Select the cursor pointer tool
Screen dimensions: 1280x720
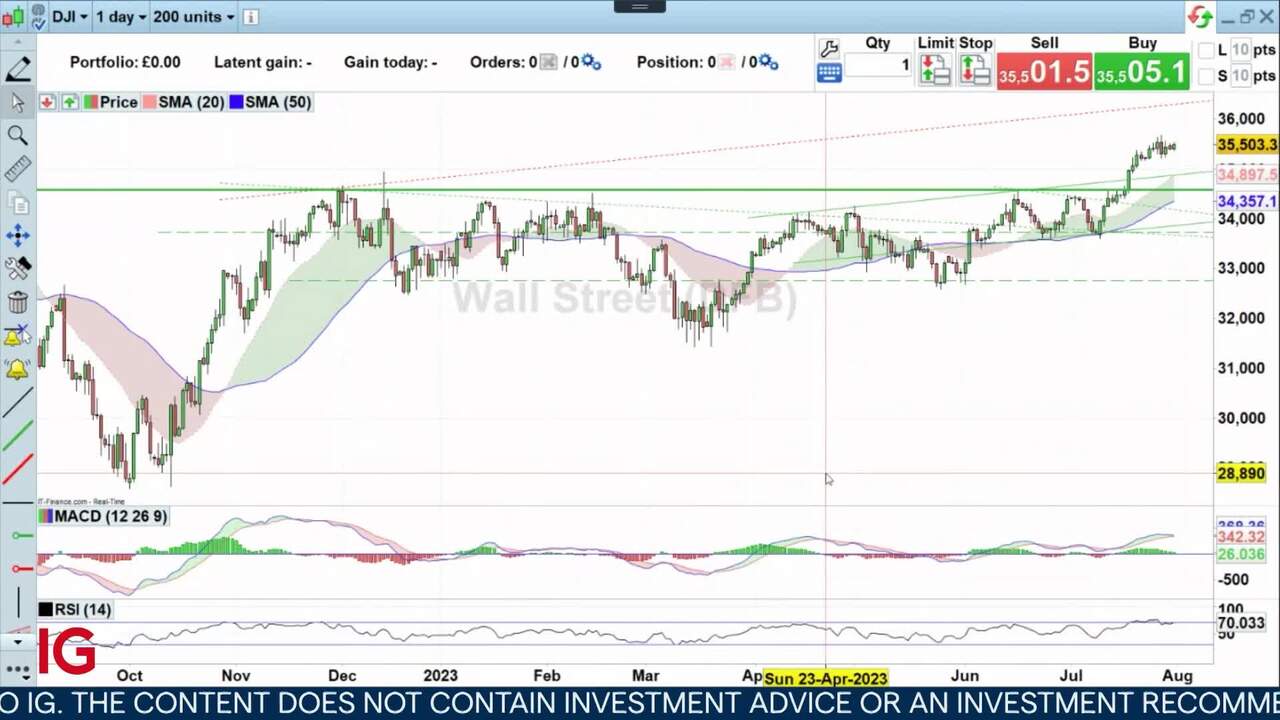pyautogui.click(x=18, y=102)
